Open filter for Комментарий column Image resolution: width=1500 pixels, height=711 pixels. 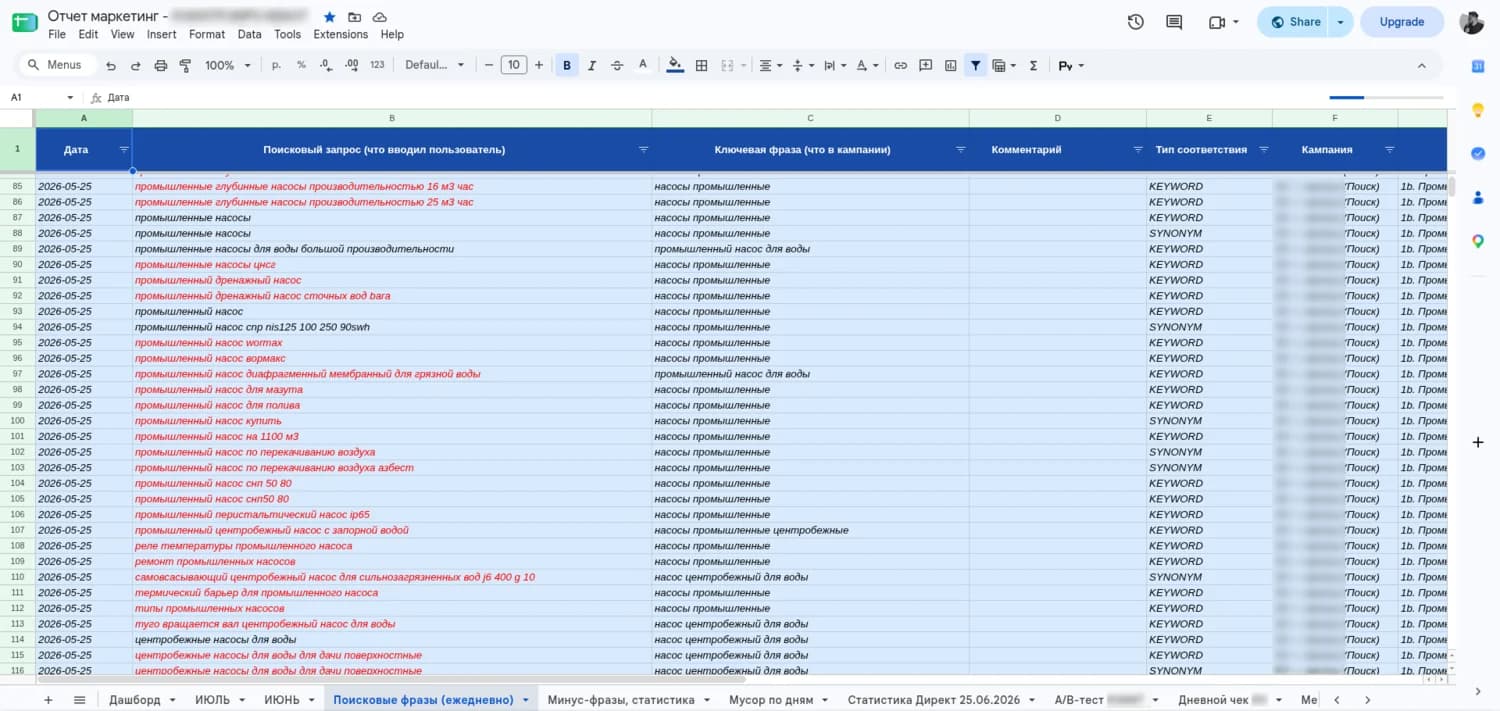(x=1138, y=149)
